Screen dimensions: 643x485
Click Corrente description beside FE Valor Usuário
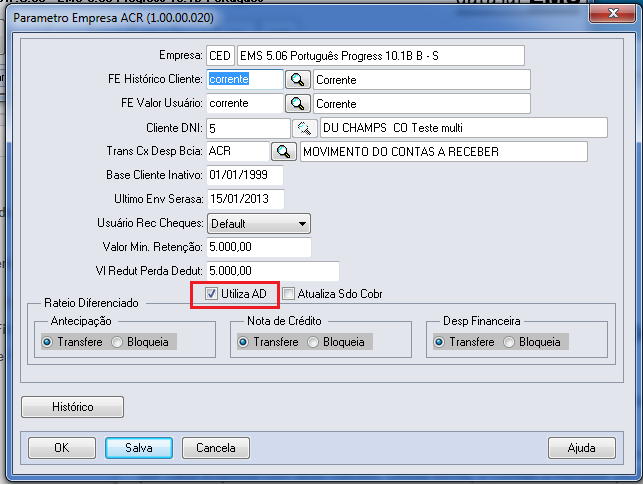tap(422, 103)
